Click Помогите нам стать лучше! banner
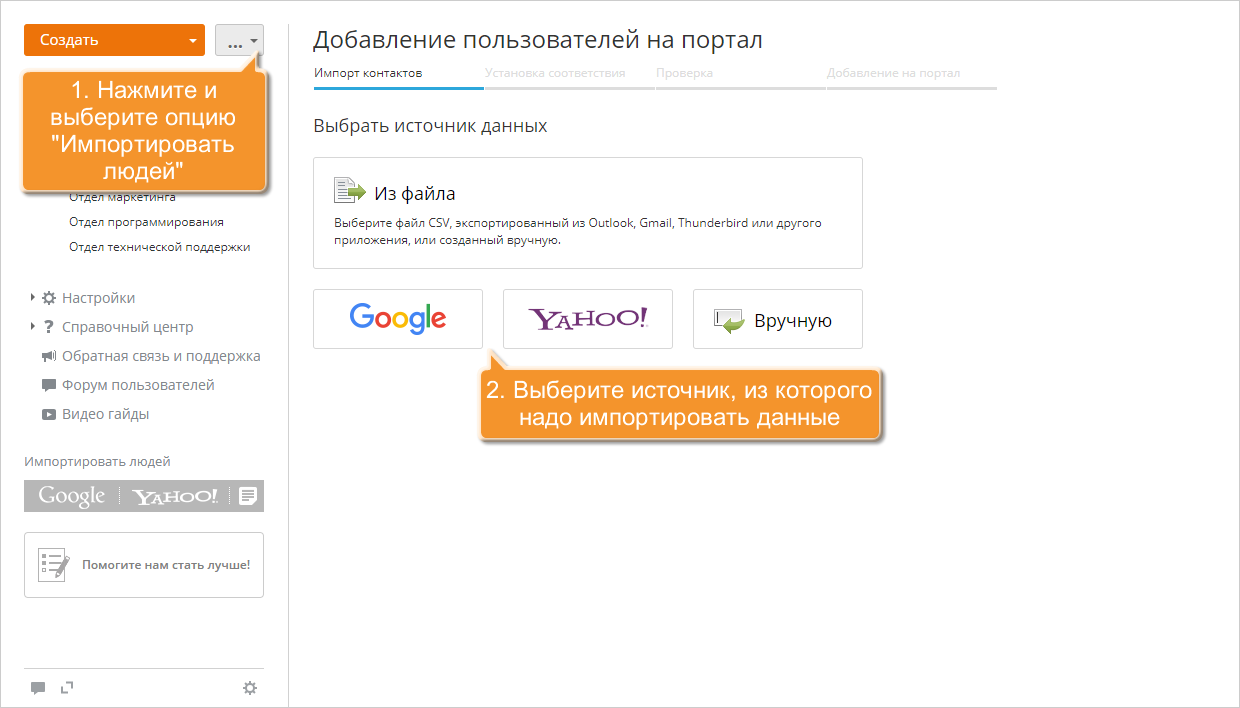 [x=144, y=565]
